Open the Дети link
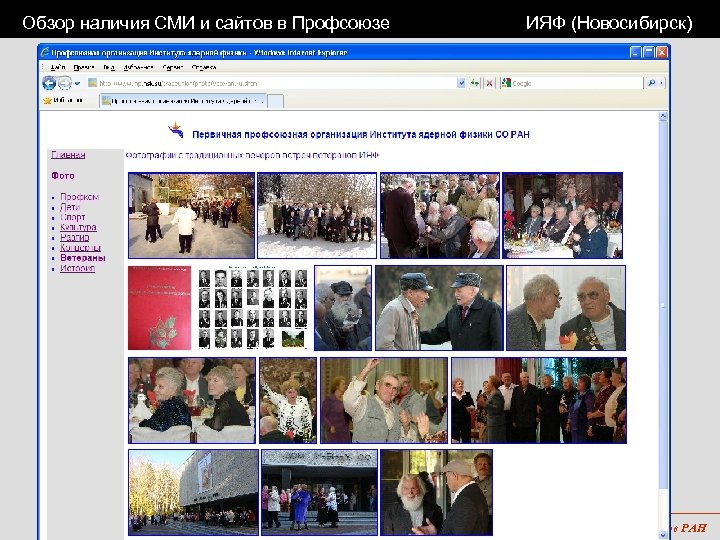This screenshot has height=540, width=720. (70, 207)
